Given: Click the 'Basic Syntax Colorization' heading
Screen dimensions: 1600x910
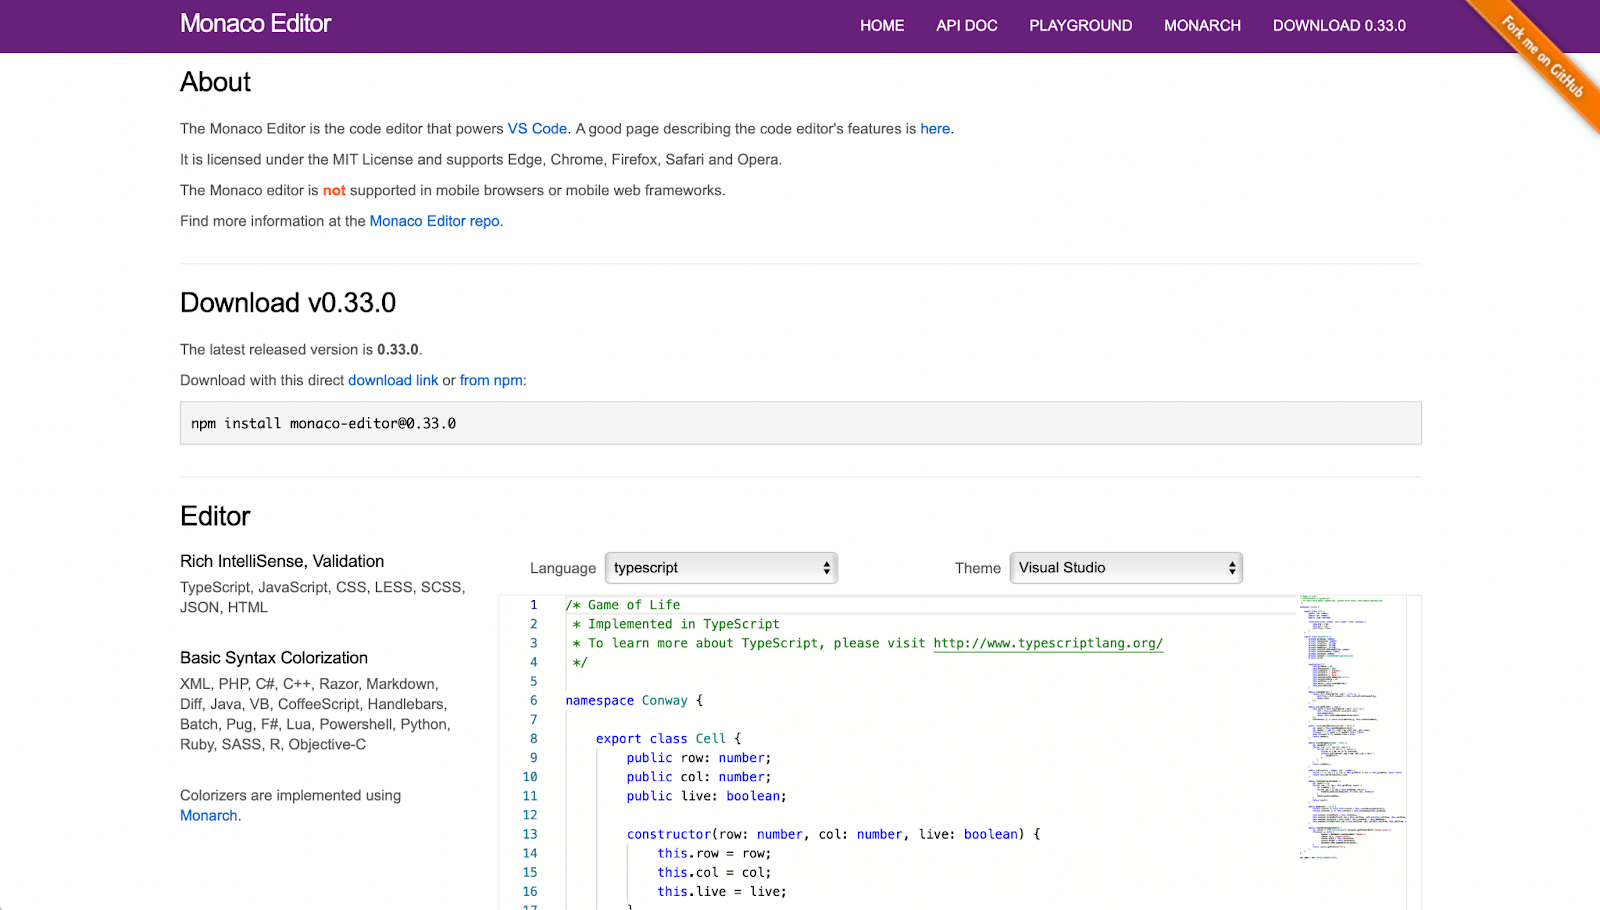Looking at the screenshot, I should (274, 658).
